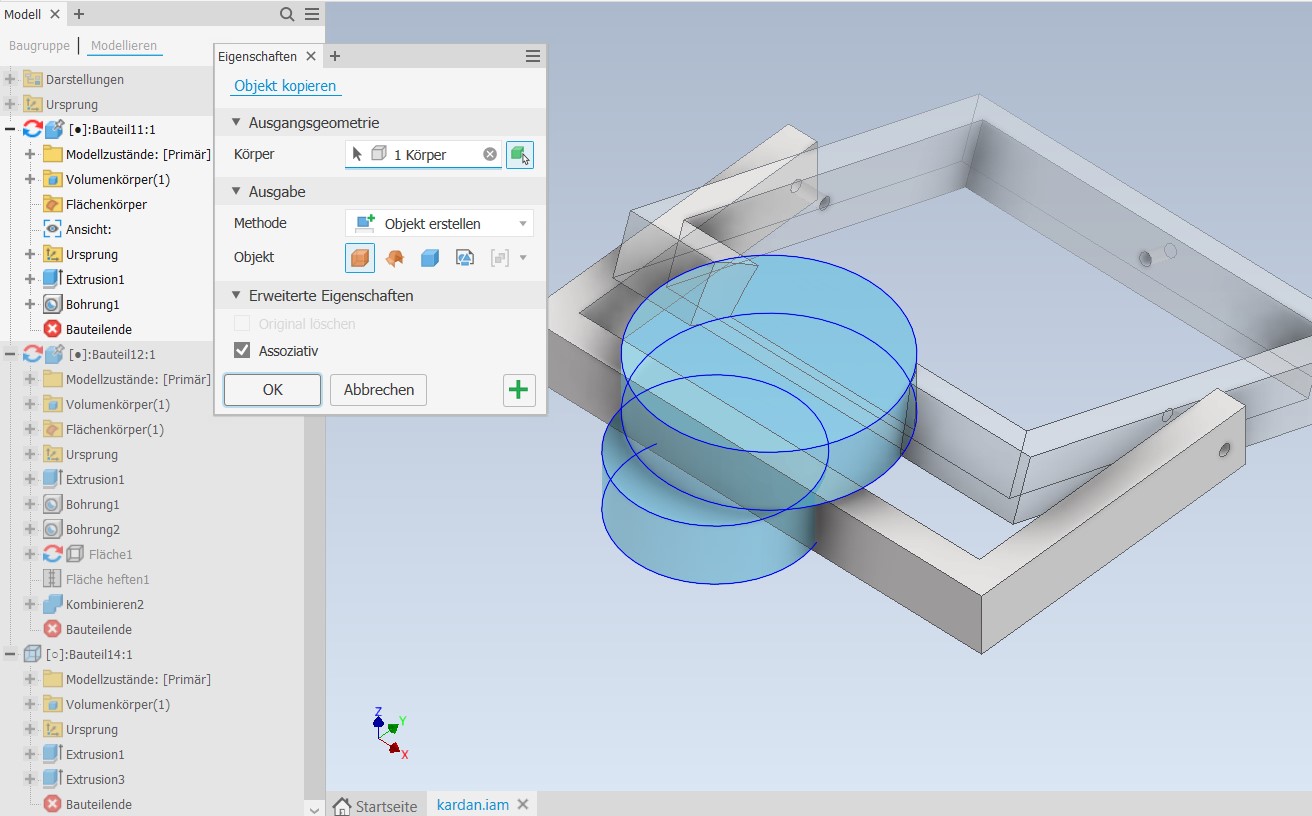
Task: Click the body selection tool icon beside Körper
Action: (519, 155)
